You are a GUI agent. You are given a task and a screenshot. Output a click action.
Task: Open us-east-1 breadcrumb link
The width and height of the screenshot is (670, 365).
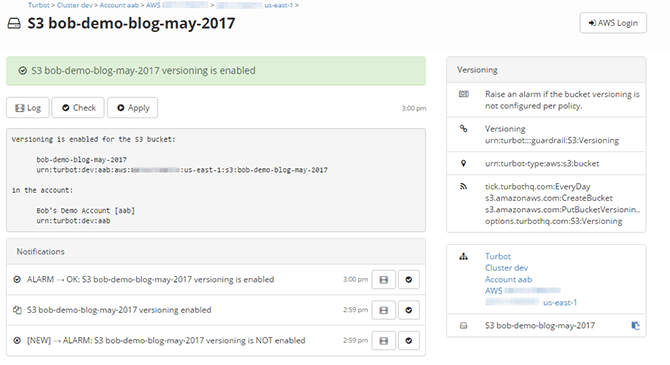click(278, 5)
